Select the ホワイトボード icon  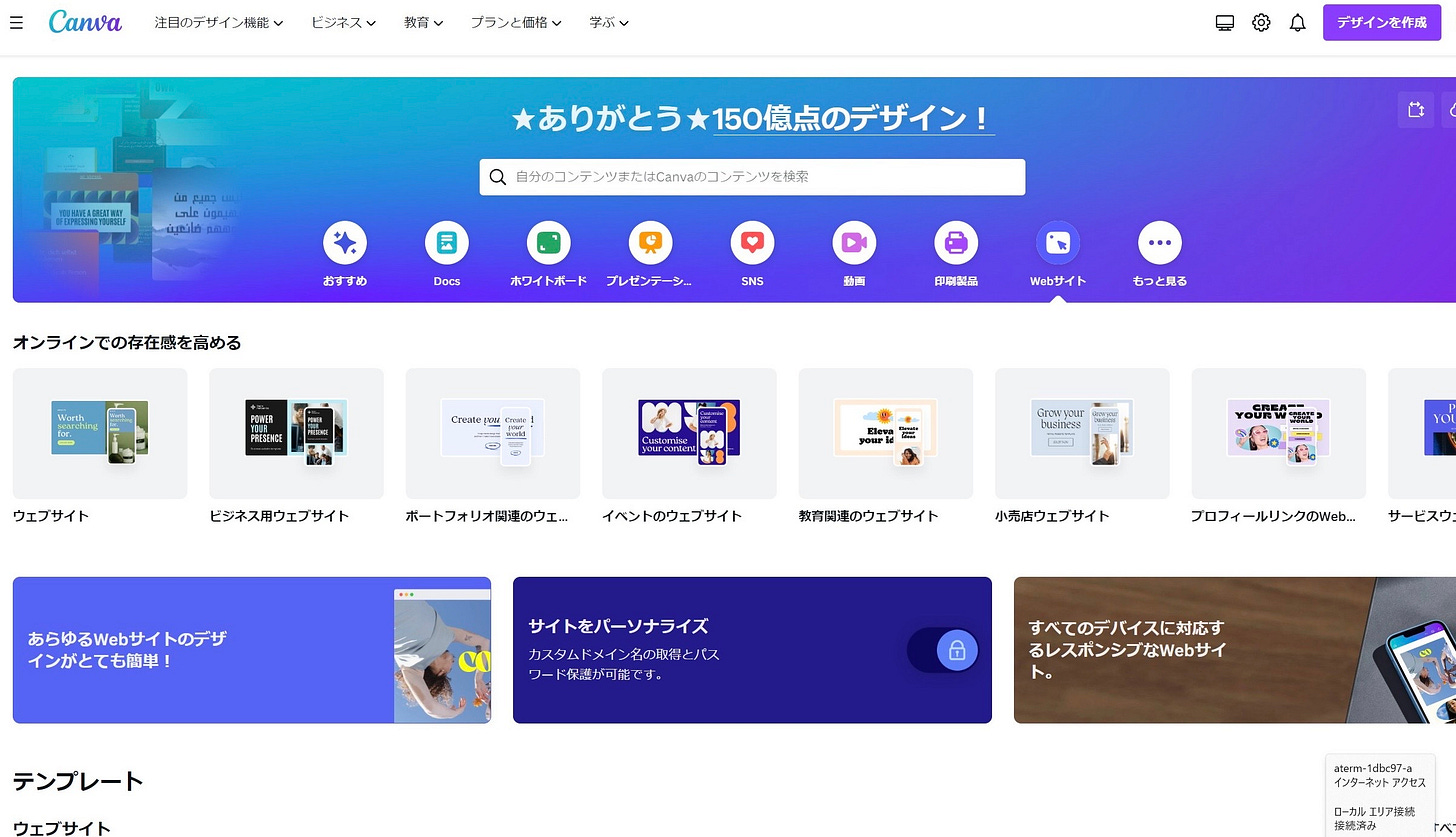pyautogui.click(x=549, y=242)
